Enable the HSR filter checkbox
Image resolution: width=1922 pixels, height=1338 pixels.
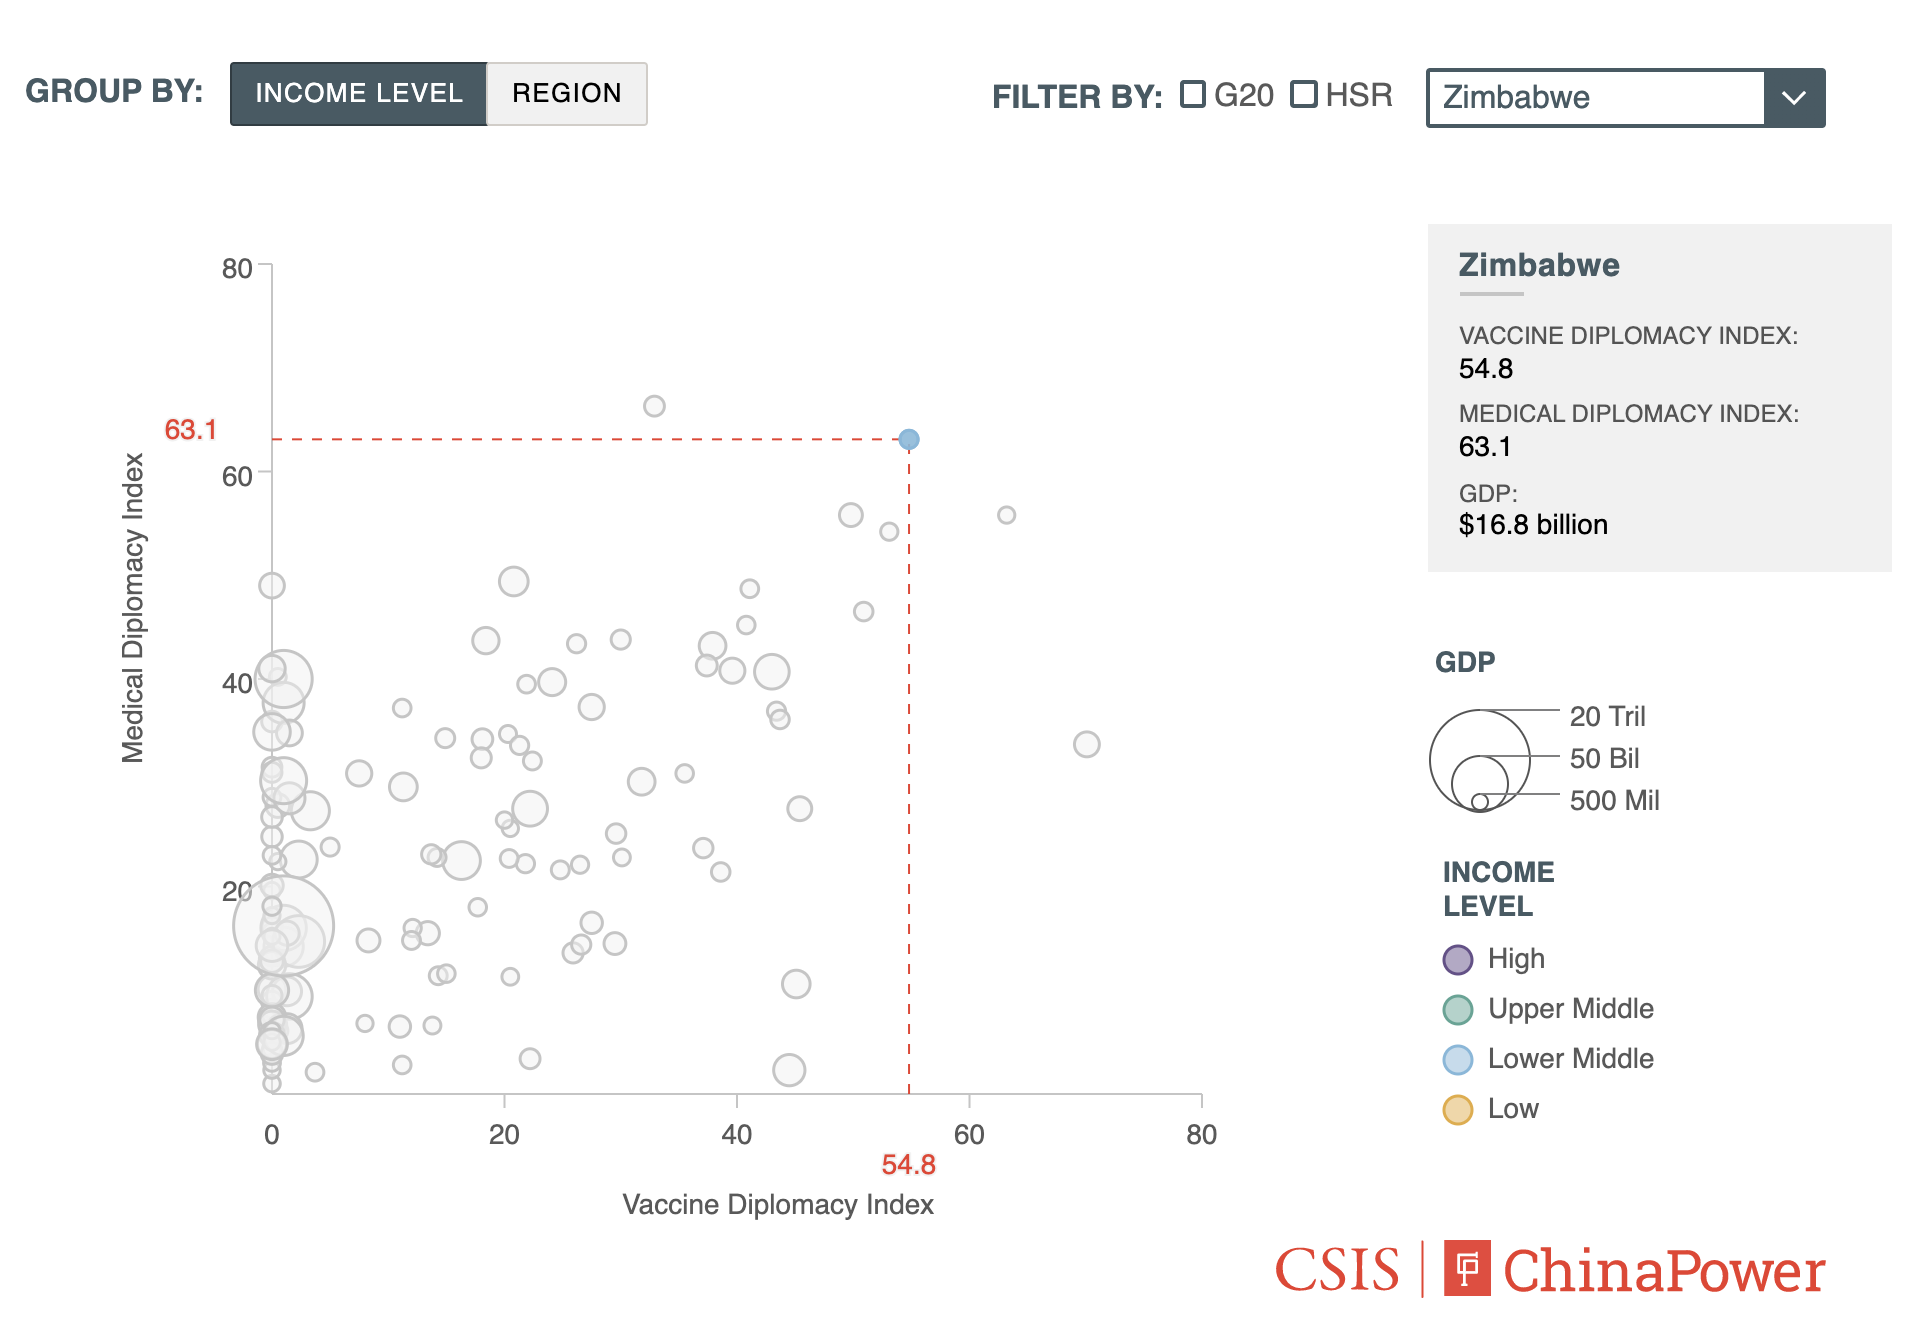[x=1304, y=95]
